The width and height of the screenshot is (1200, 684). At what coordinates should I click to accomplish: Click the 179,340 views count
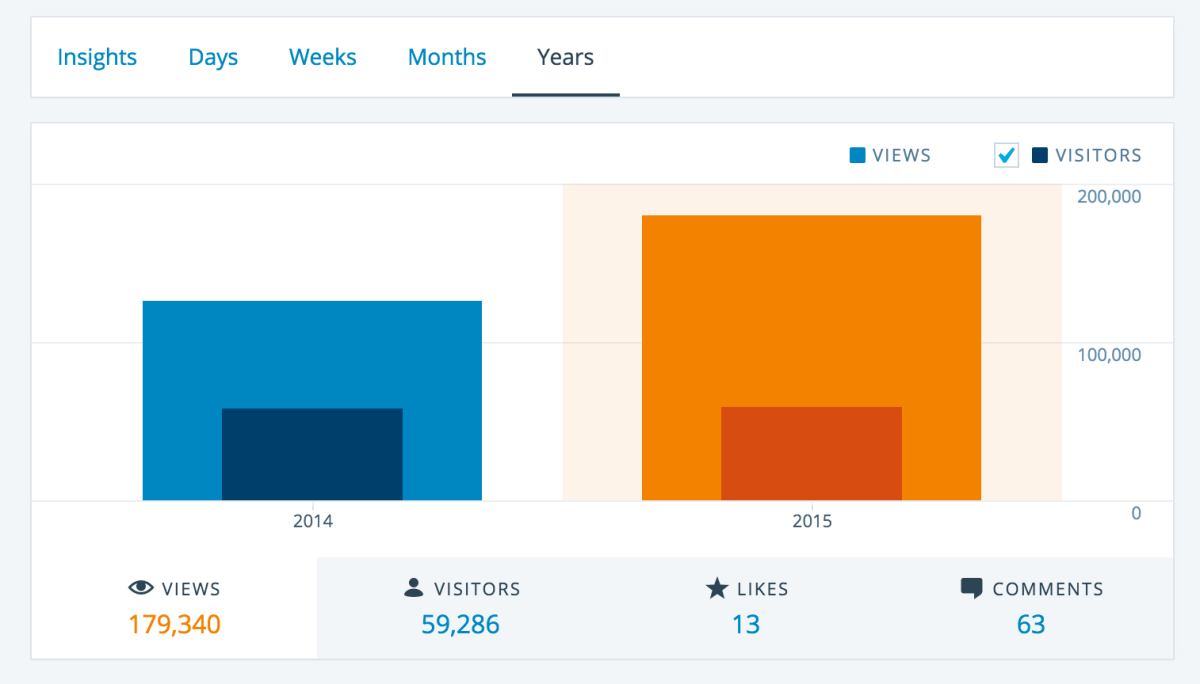click(x=174, y=625)
